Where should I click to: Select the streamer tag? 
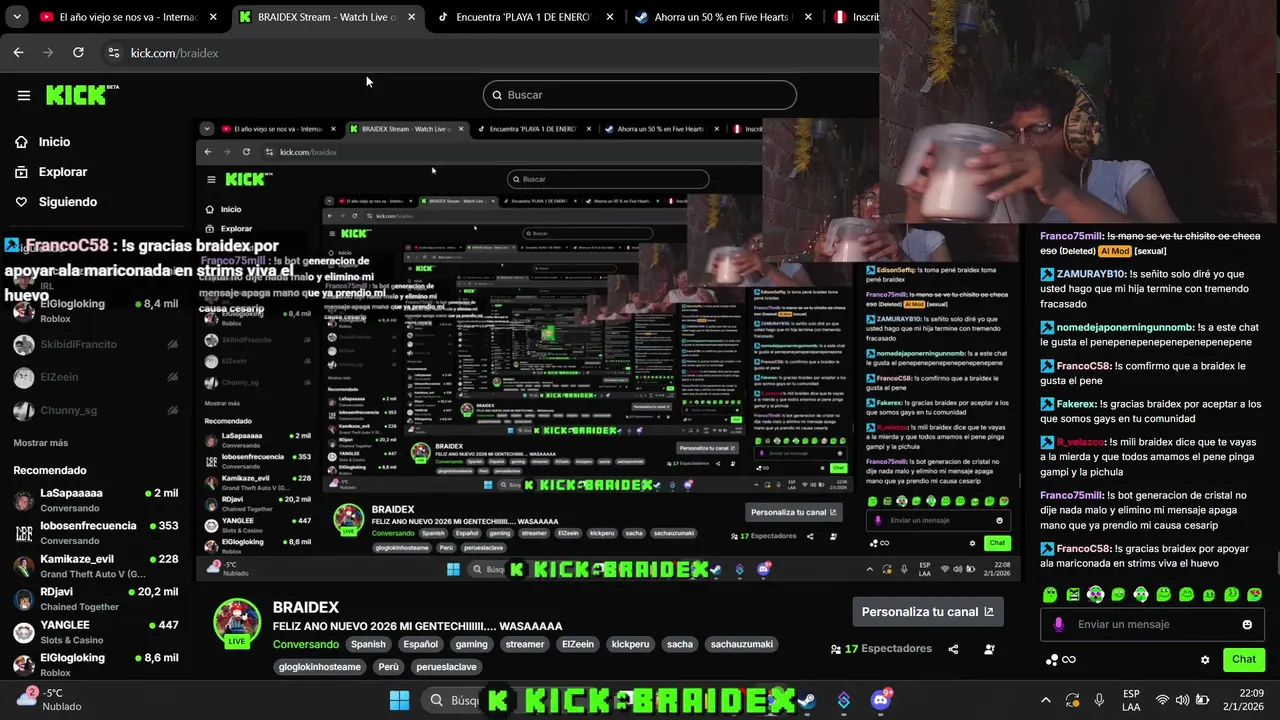[525, 645]
